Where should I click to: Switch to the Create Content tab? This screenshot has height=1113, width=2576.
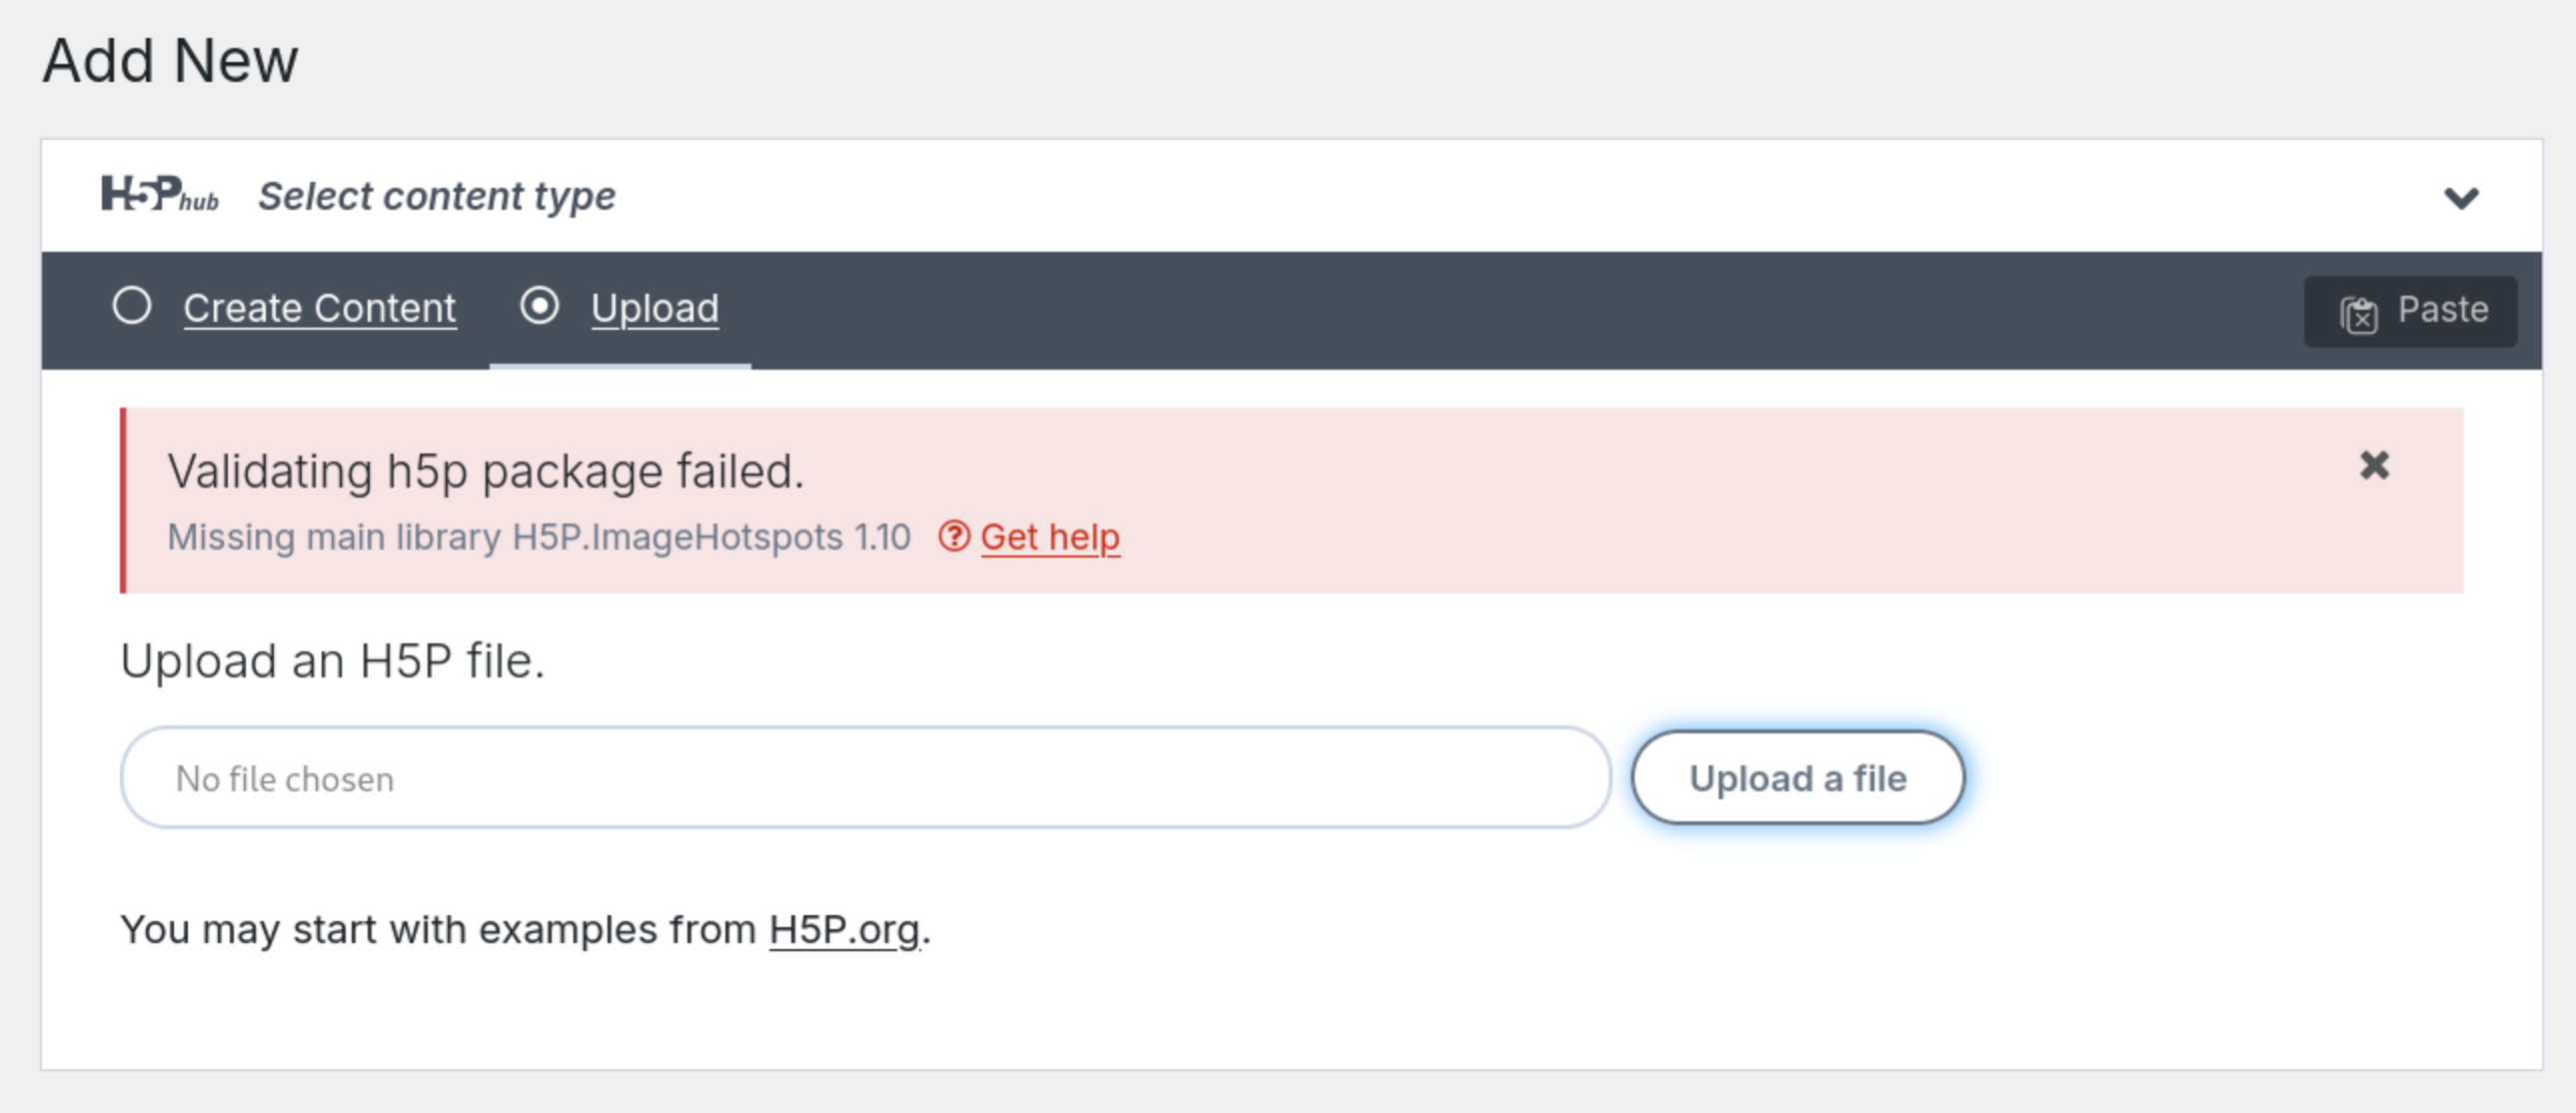click(319, 309)
